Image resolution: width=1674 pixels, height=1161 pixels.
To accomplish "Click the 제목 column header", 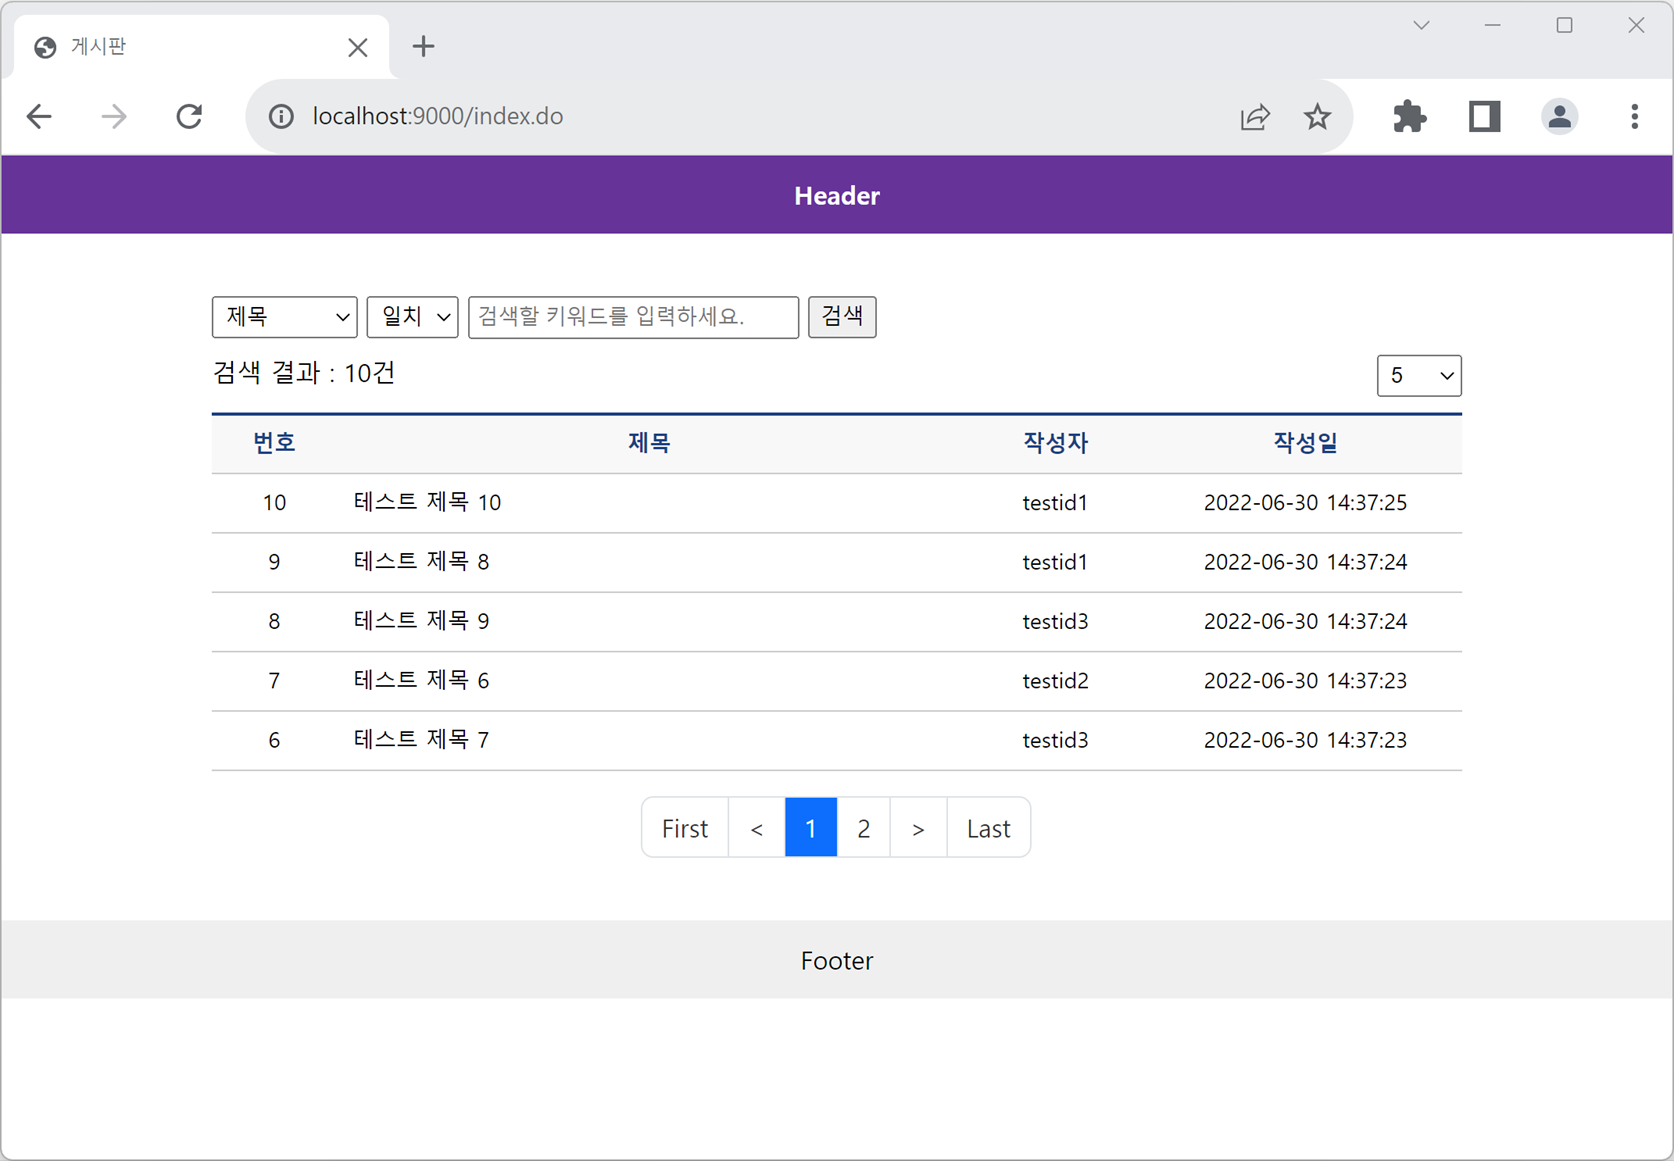I will pos(649,443).
